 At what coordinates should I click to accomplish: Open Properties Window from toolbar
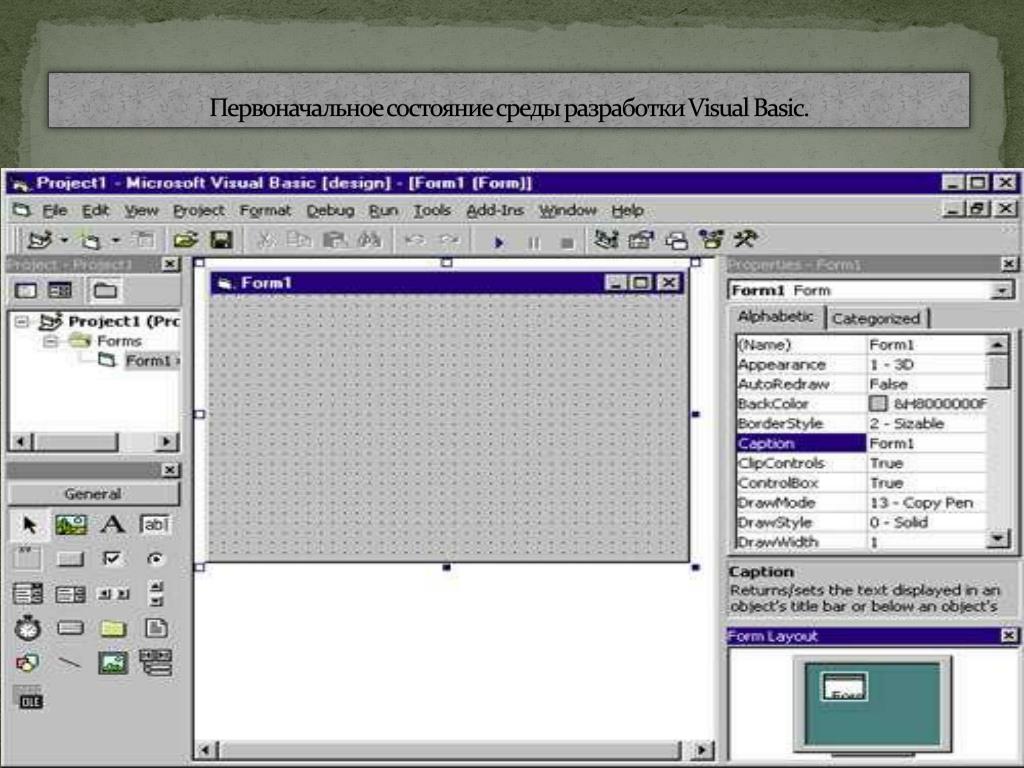[641, 240]
